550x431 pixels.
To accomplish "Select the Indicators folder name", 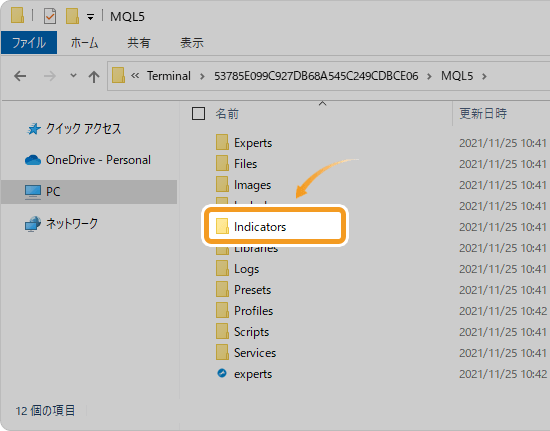I will [x=260, y=227].
